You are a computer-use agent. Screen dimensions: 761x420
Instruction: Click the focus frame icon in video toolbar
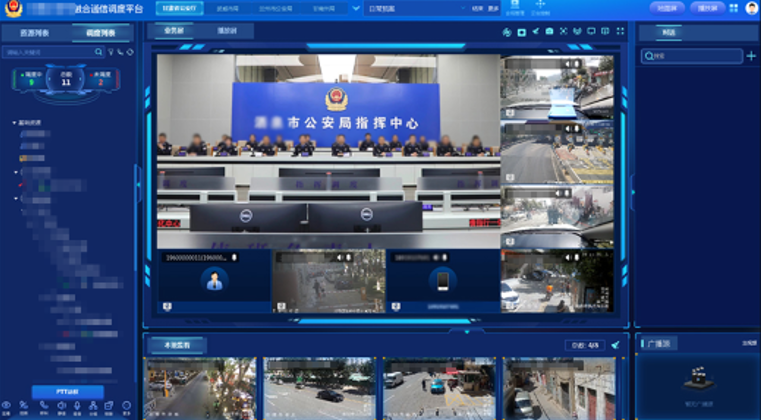click(x=563, y=32)
